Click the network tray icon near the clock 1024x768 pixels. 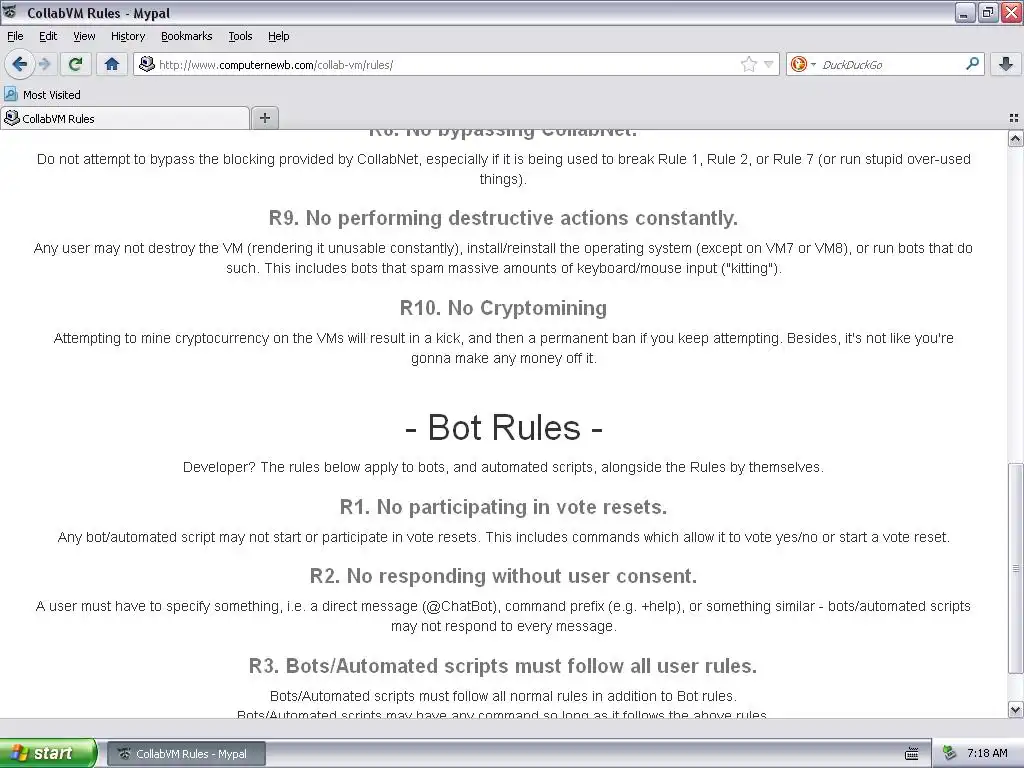pyautogui.click(x=950, y=753)
